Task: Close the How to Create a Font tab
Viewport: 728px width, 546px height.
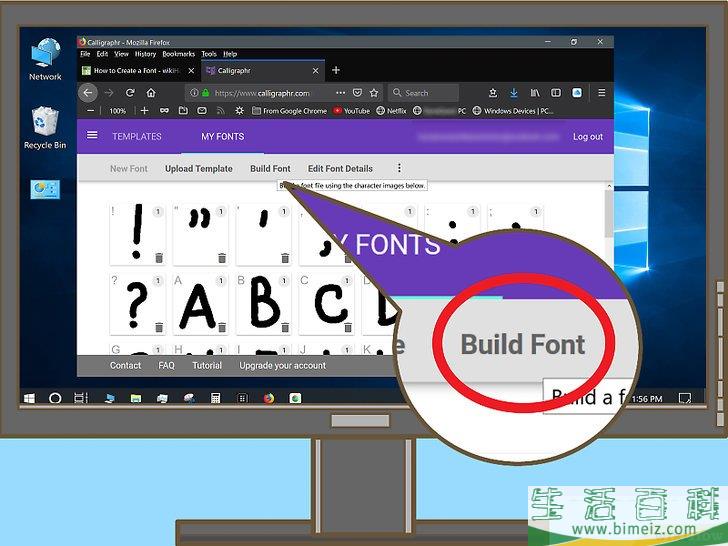Action: pyautogui.click(x=191, y=71)
